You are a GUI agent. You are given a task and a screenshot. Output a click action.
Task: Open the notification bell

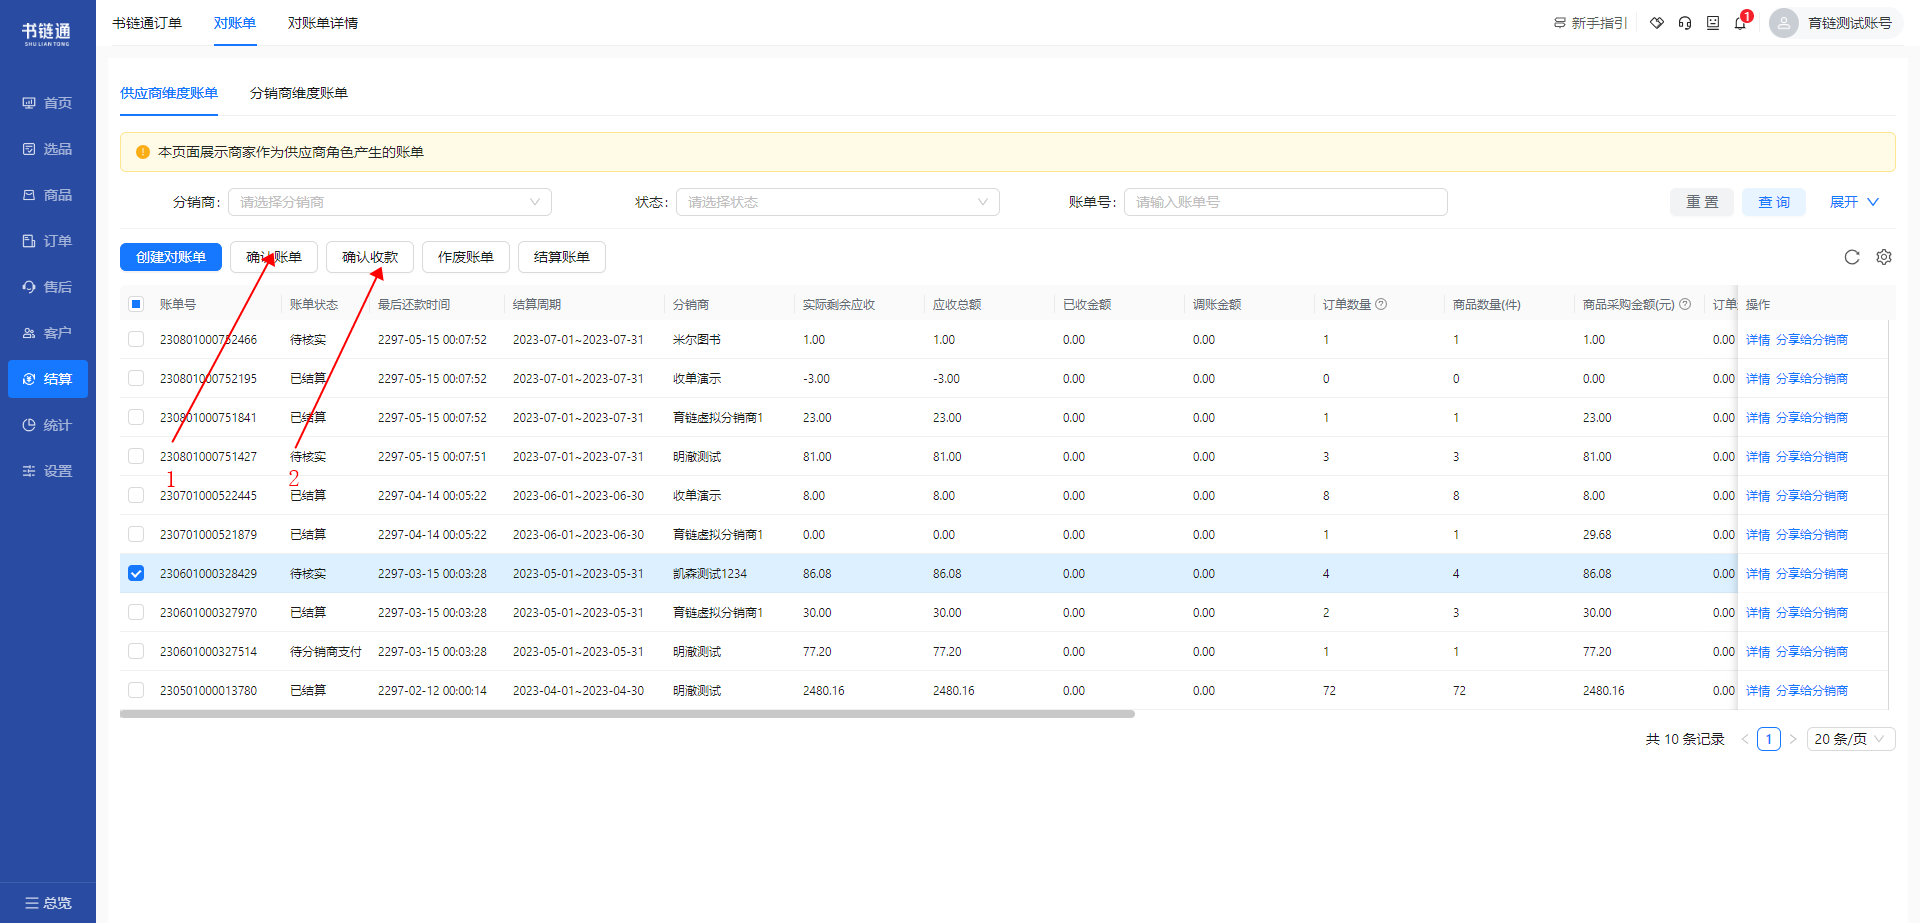pos(1741,23)
